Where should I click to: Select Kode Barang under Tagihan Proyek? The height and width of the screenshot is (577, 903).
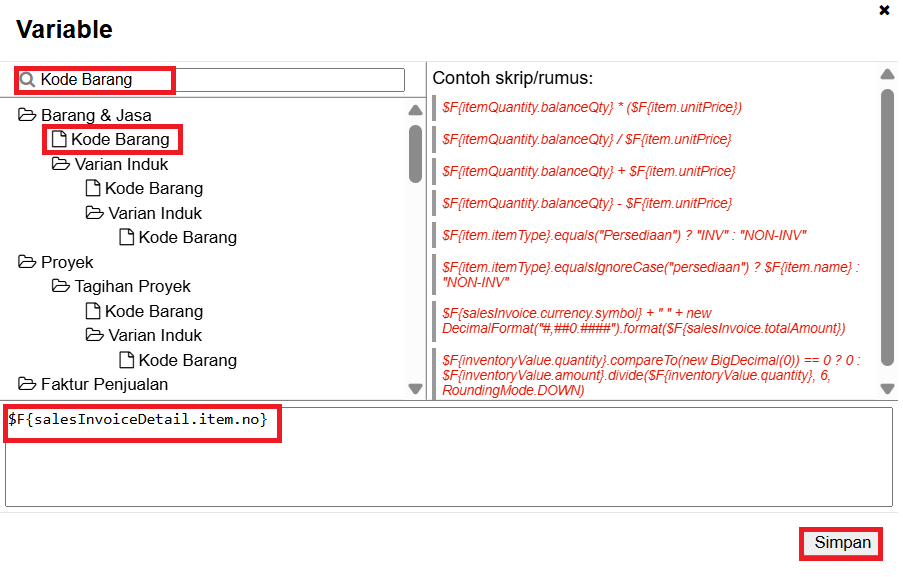[153, 311]
